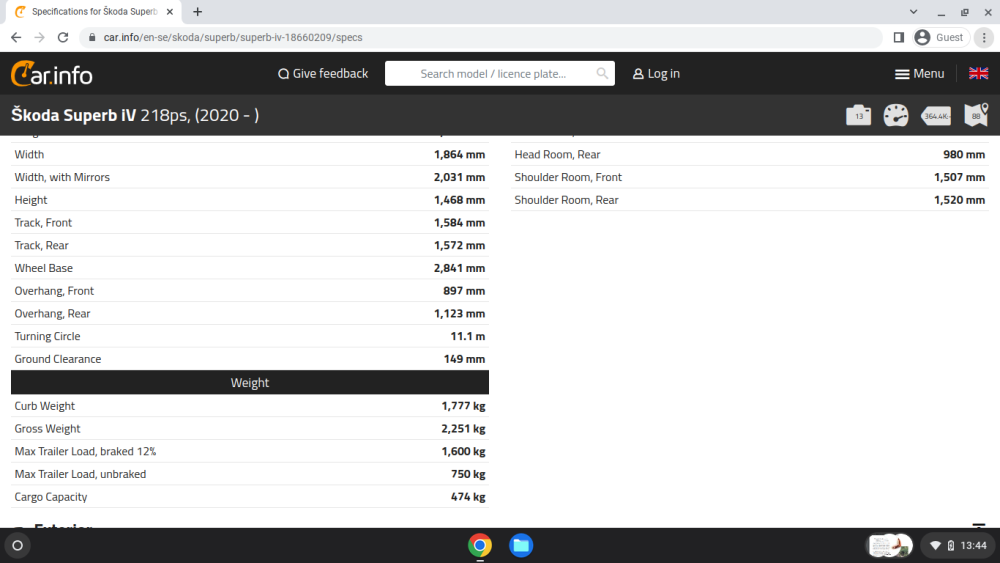Select the Track, Front label
This screenshot has width=1000, height=563.
(x=43, y=223)
